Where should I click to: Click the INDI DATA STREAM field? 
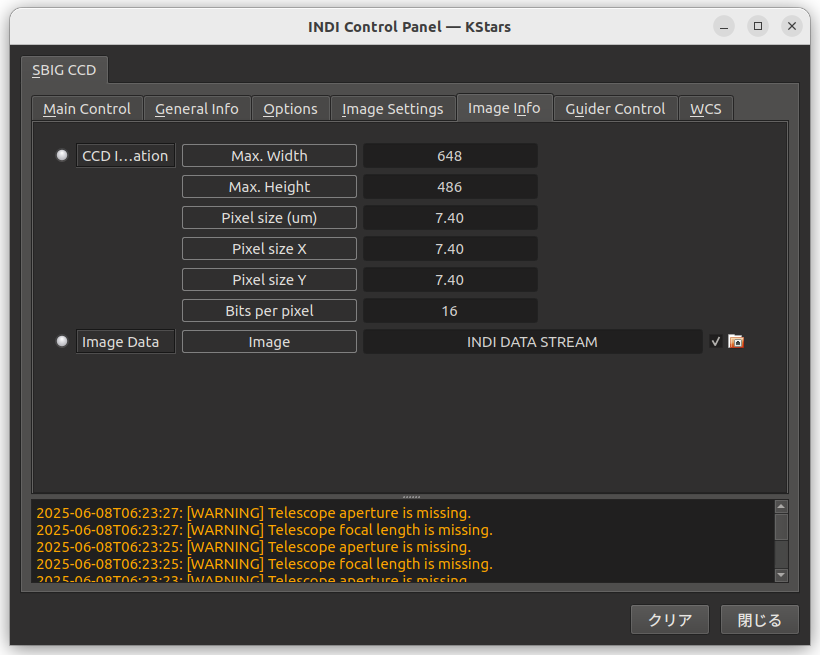click(532, 342)
